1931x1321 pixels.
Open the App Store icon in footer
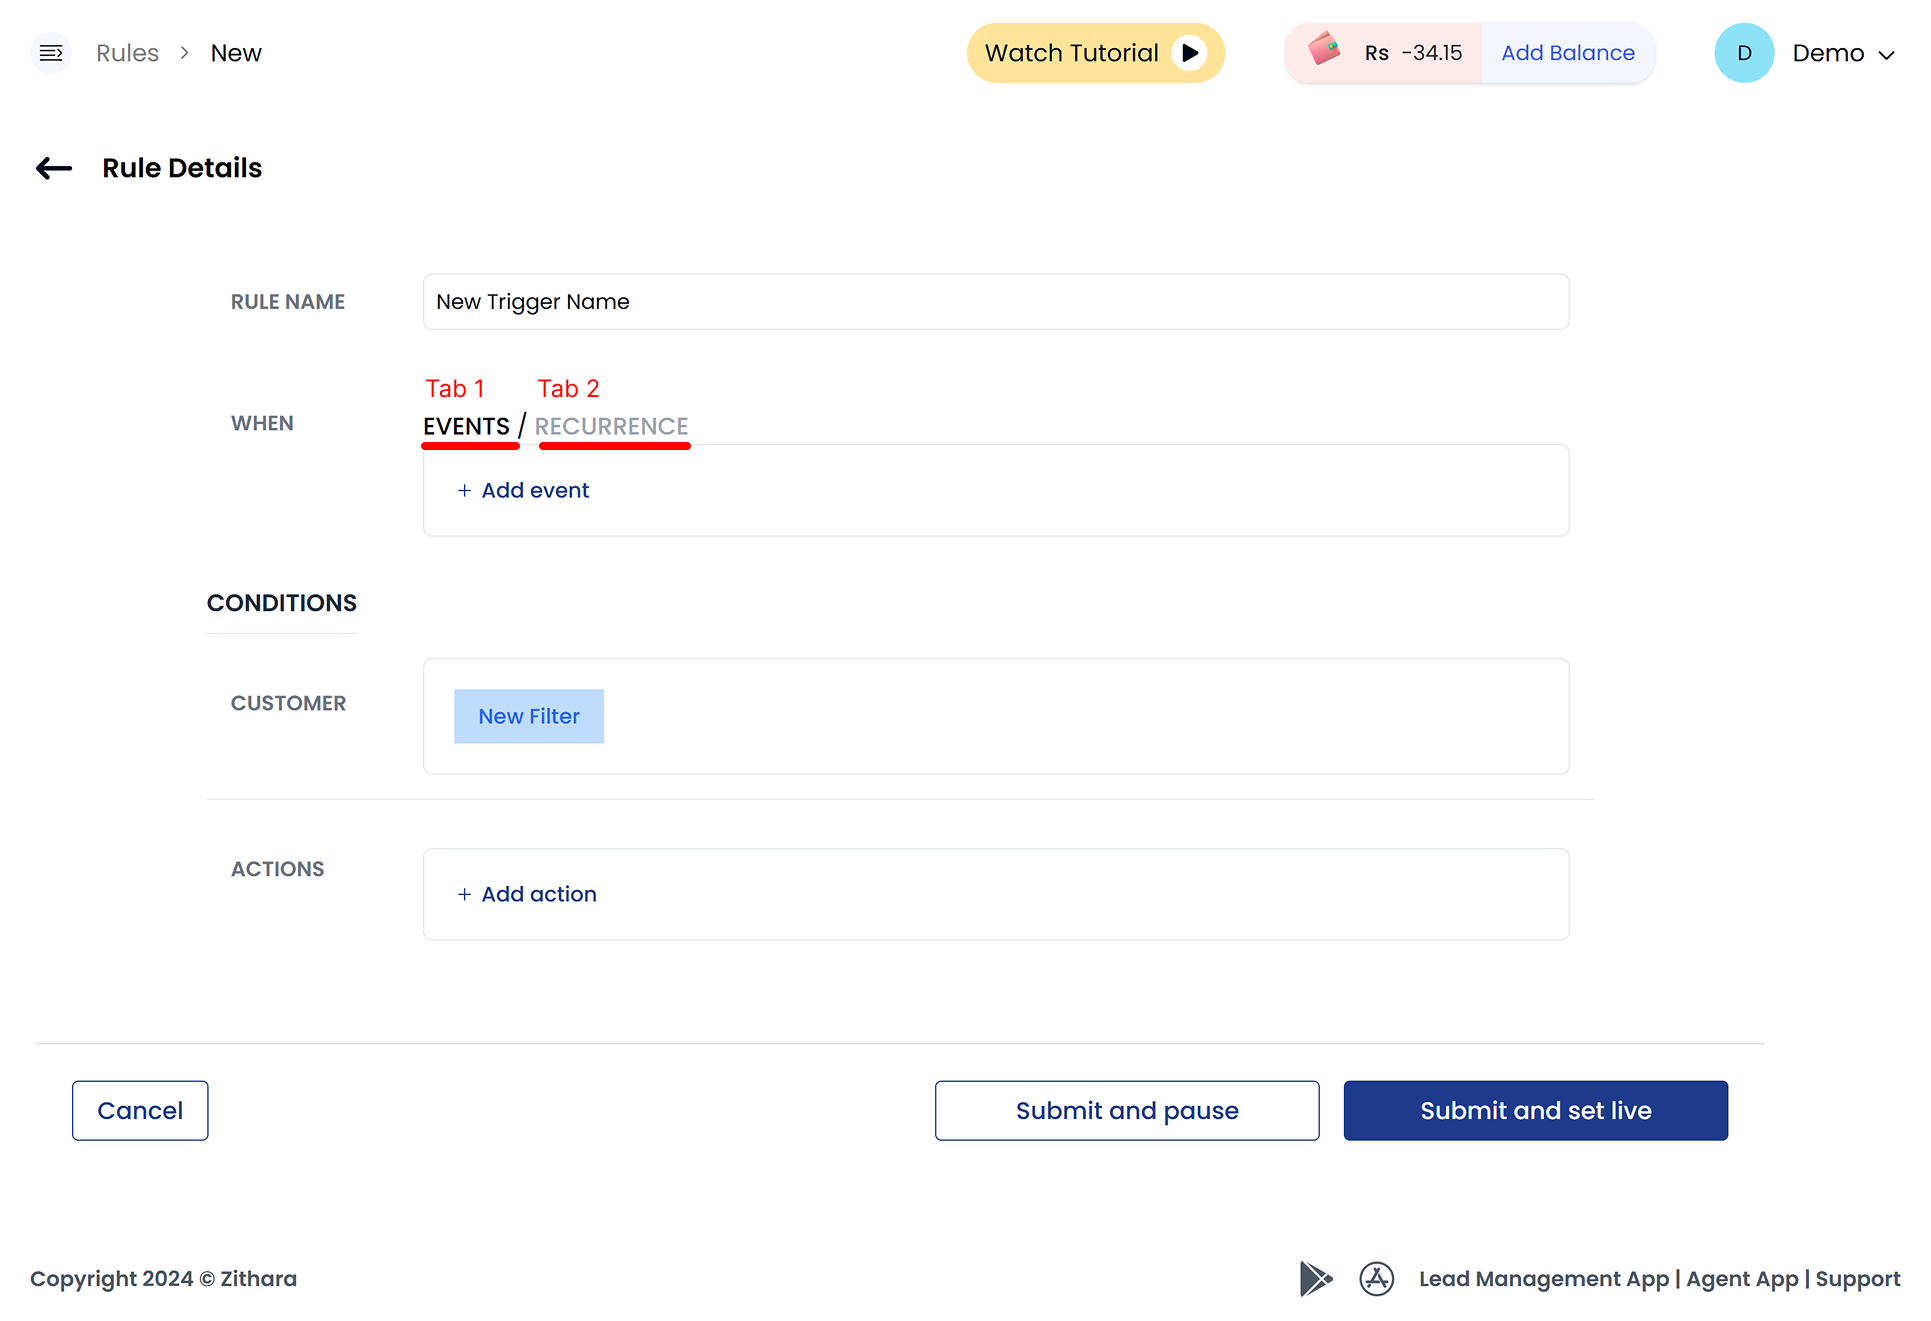(x=1376, y=1279)
